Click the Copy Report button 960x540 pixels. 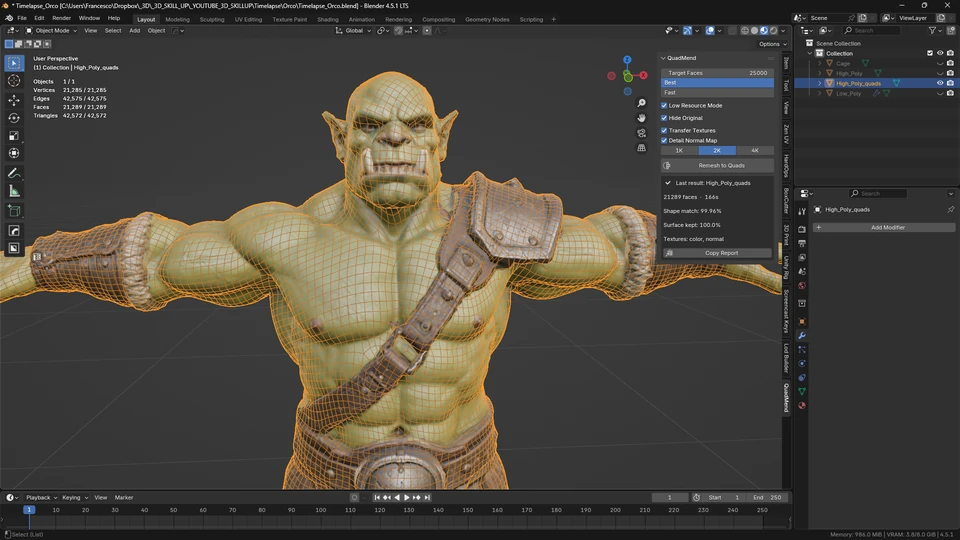coord(717,253)
